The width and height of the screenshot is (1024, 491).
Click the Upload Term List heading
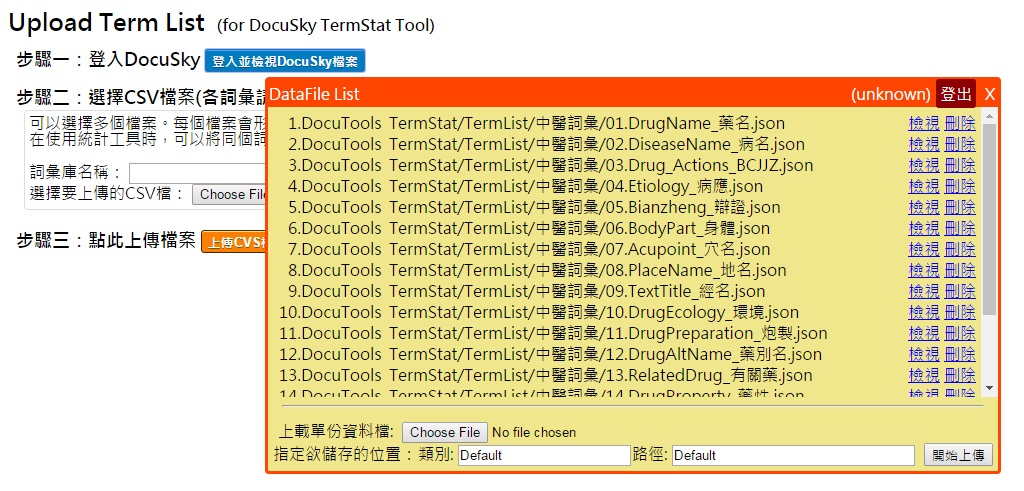coord(106,24)
